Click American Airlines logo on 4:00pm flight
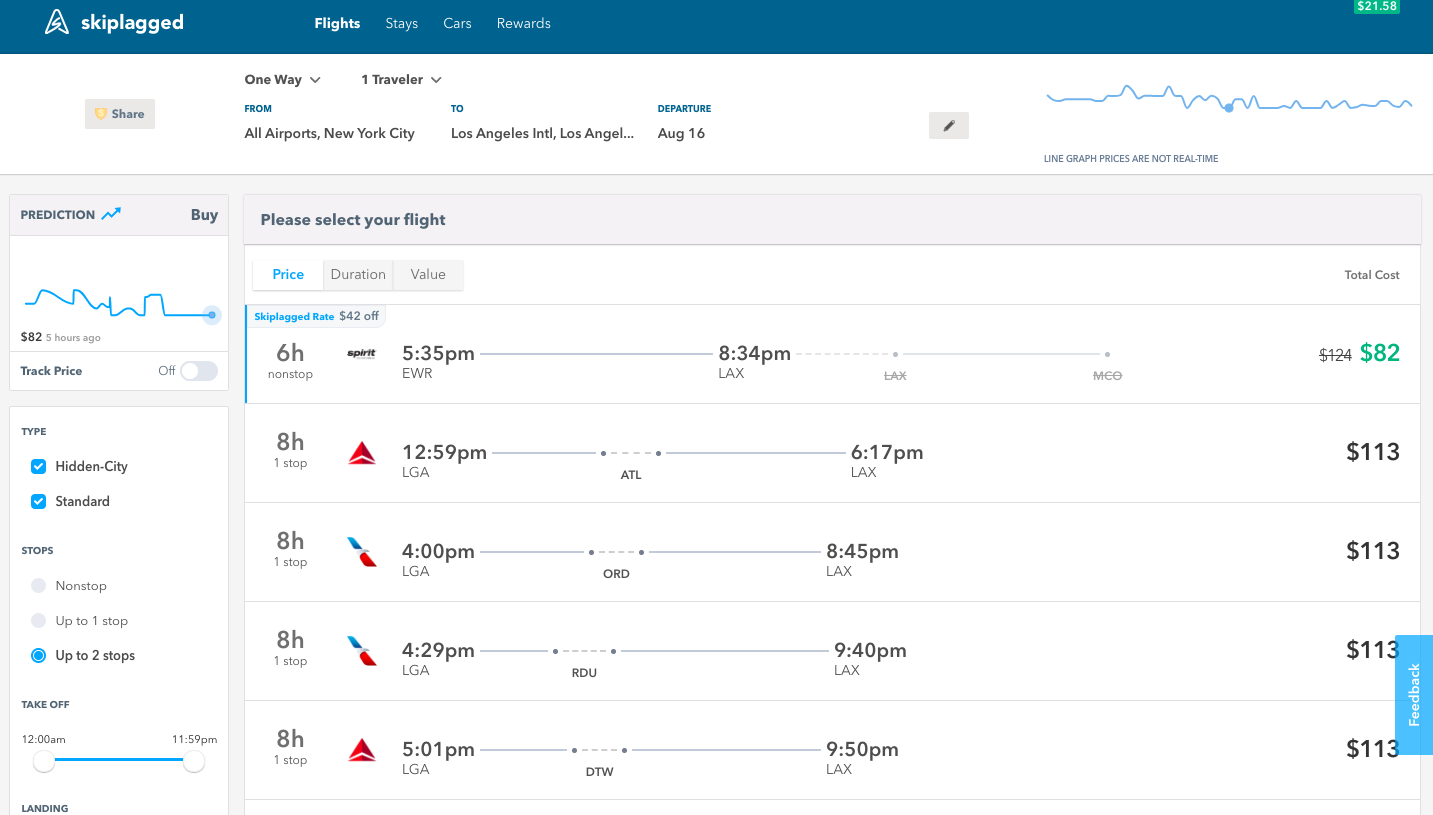The height and width of the screenshot is (815, 1433). 362,552
